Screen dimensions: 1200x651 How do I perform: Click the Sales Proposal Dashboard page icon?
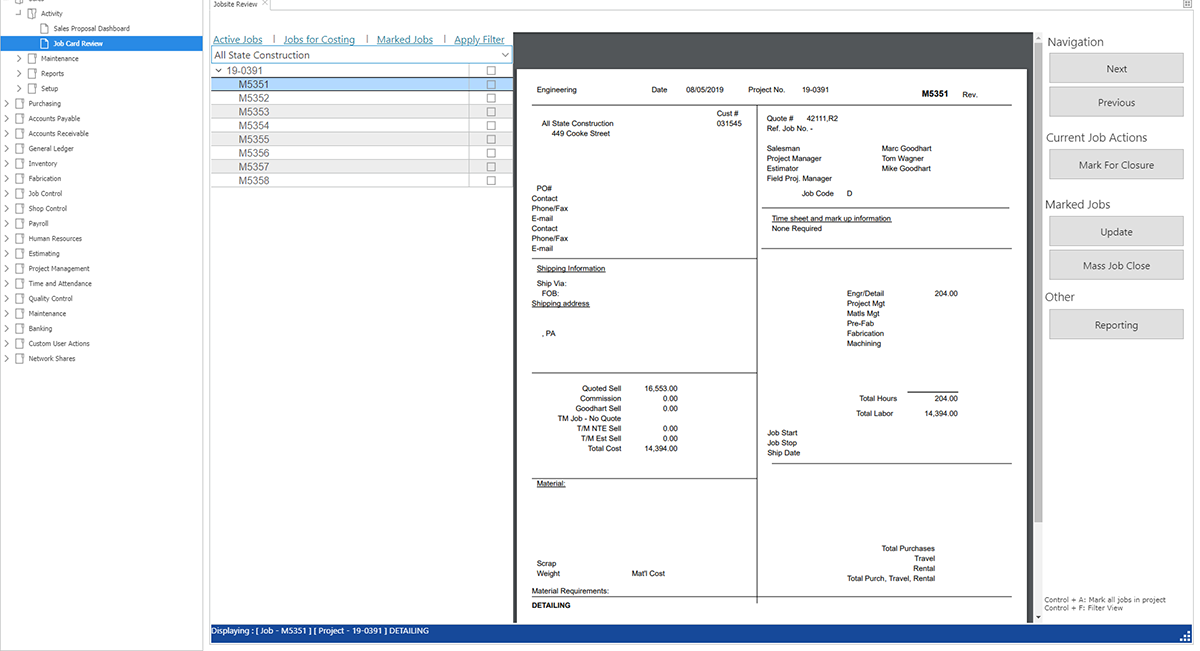(45, 29)
